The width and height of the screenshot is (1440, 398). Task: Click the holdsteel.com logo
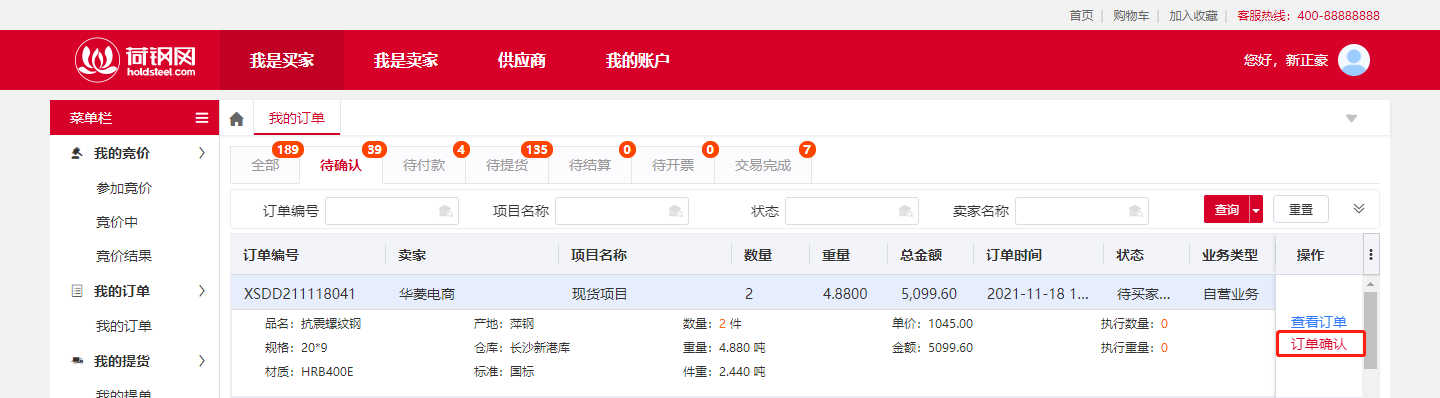click(135, 60)
